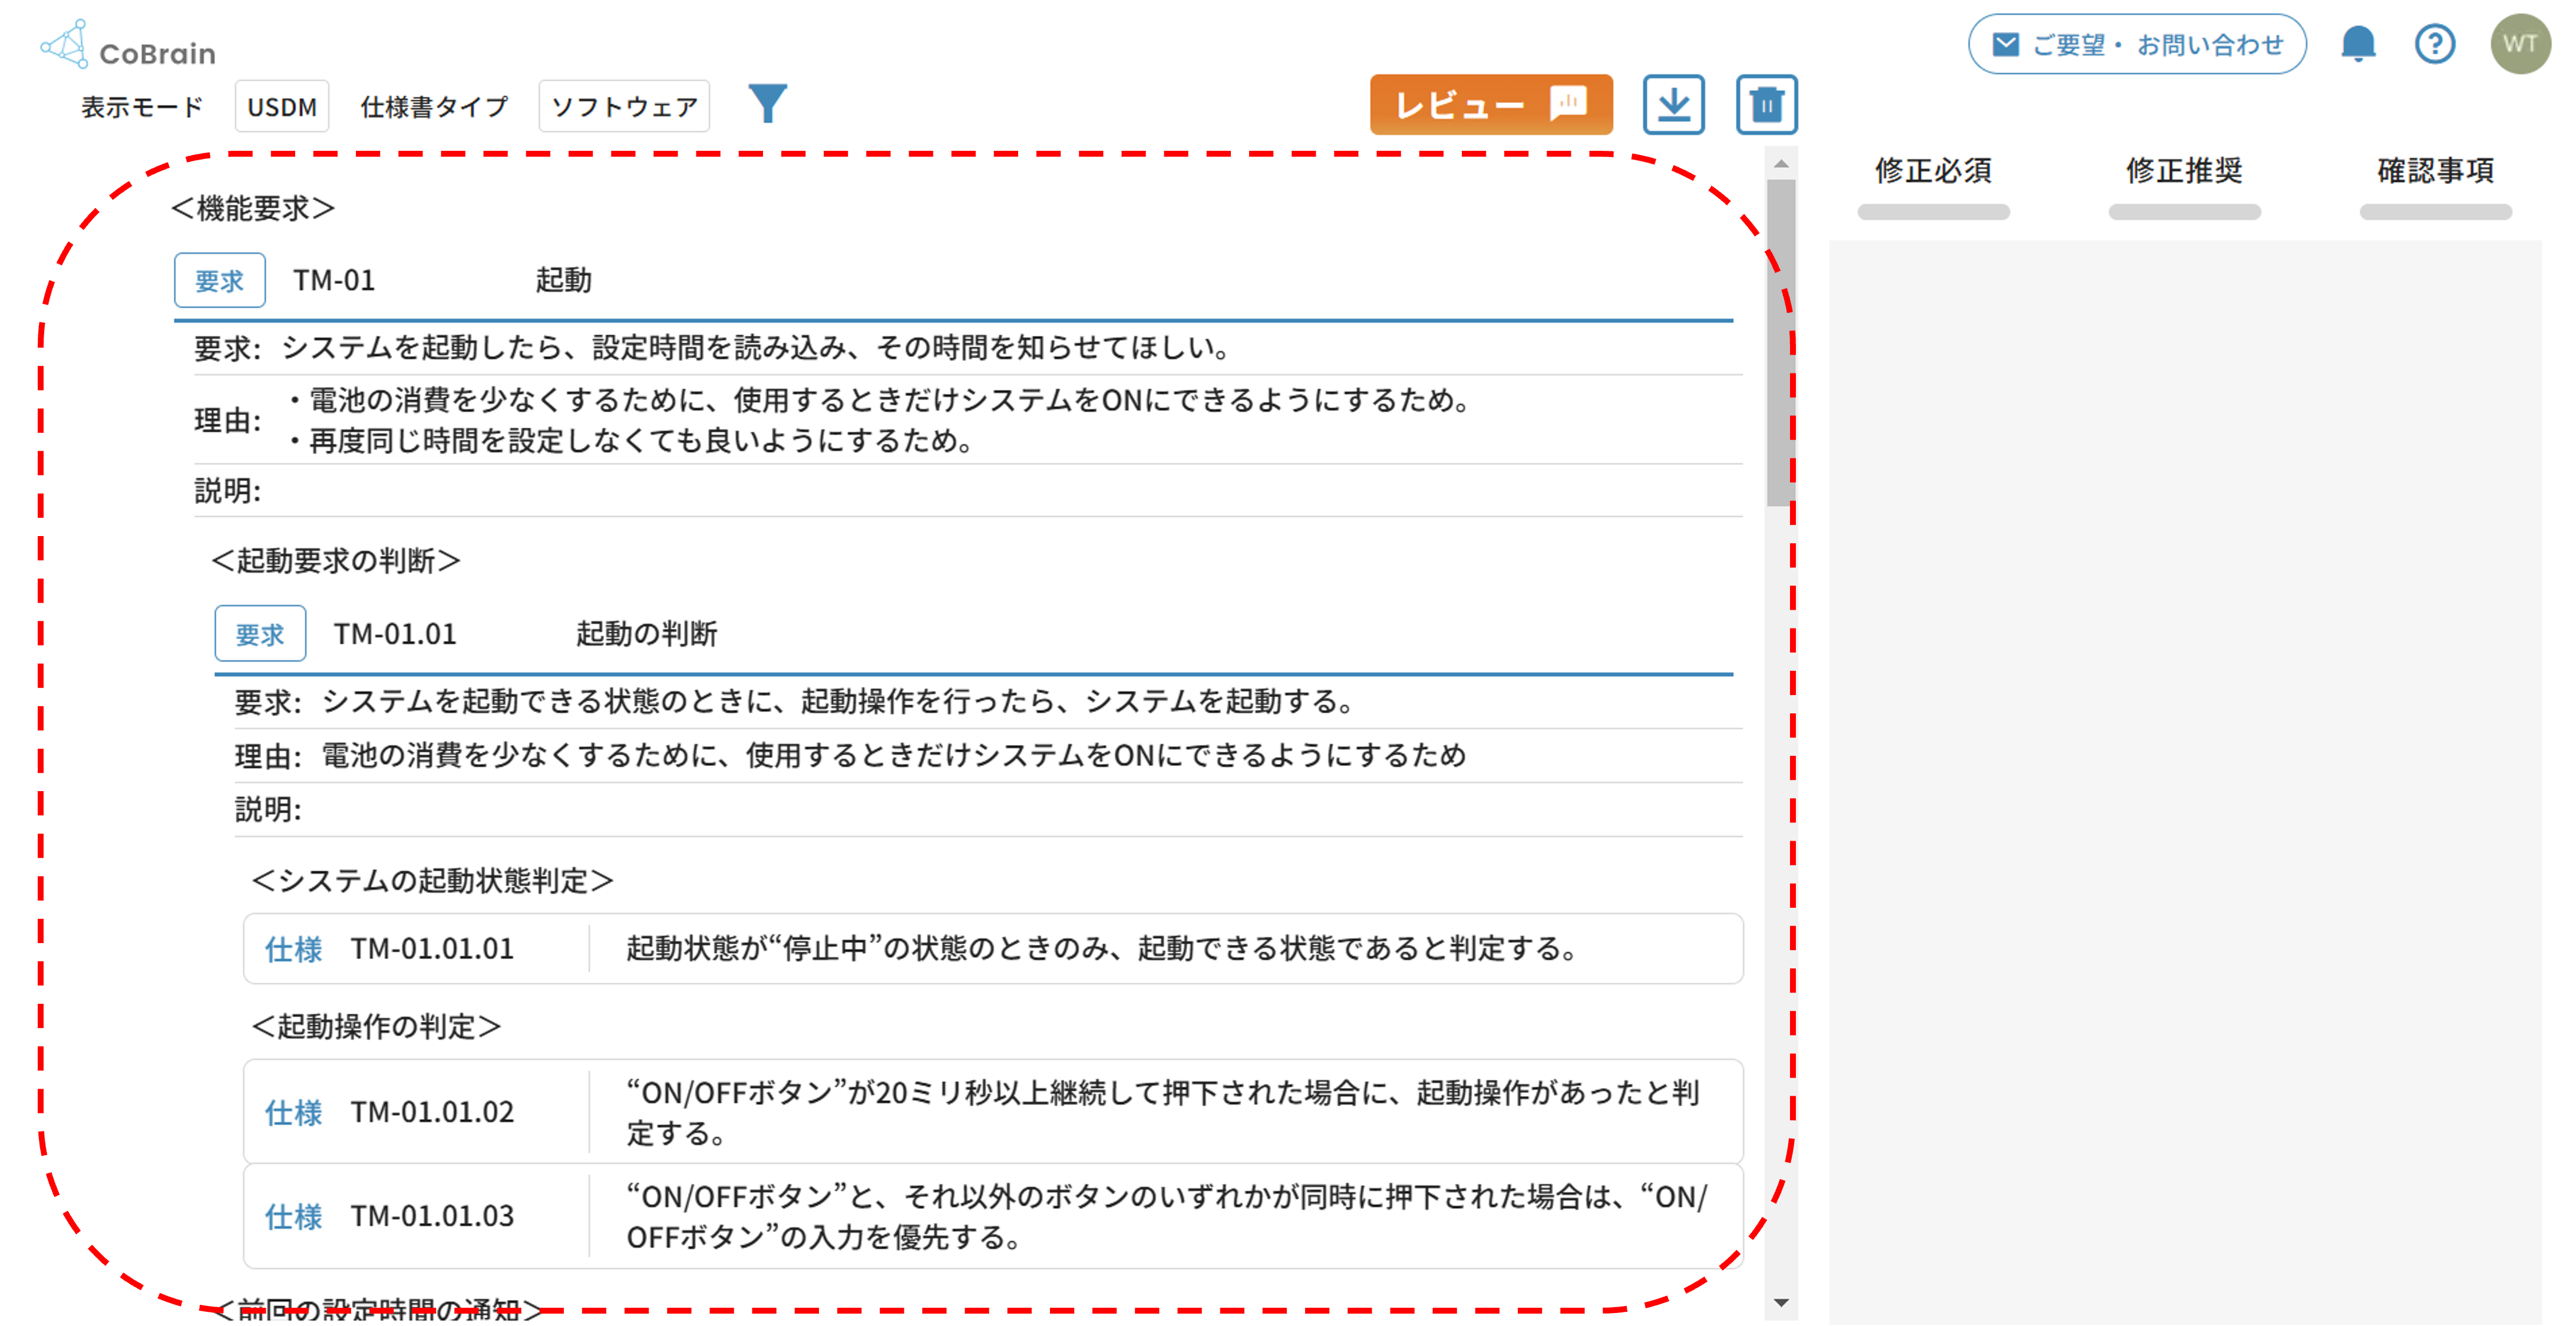This screenshot has width=2576, height=1326.
Task: Click TM-01.01 requirement text システムを起動できる状態
Action: (838, 701)
